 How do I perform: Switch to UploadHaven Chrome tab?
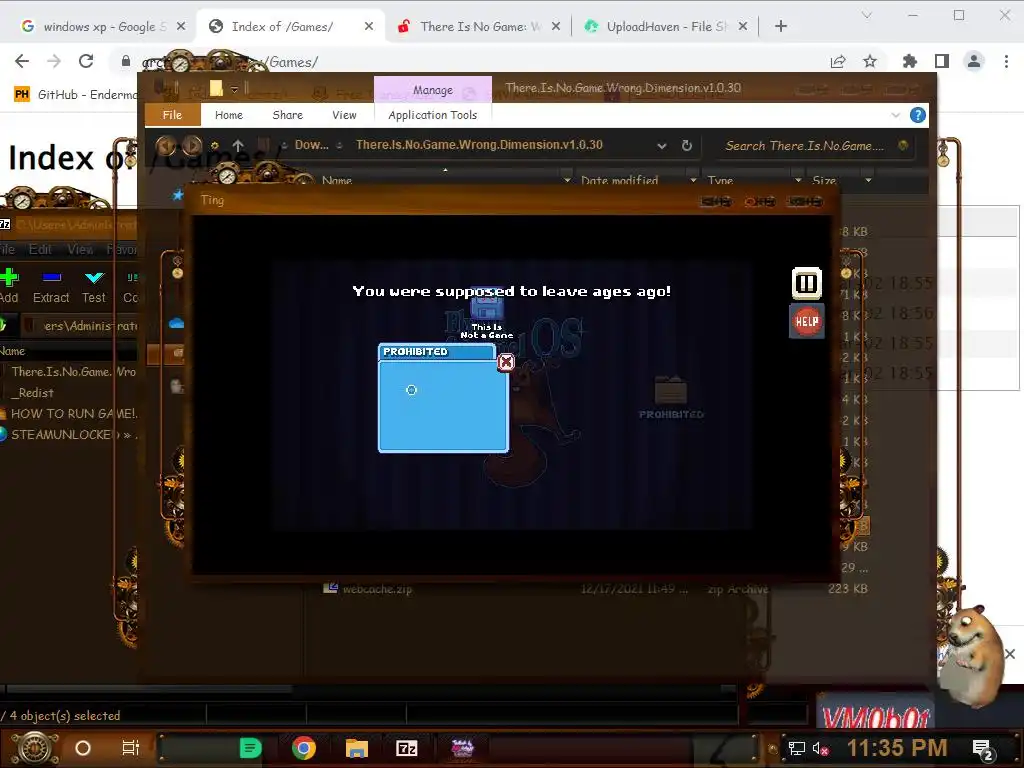pos(663,26)
